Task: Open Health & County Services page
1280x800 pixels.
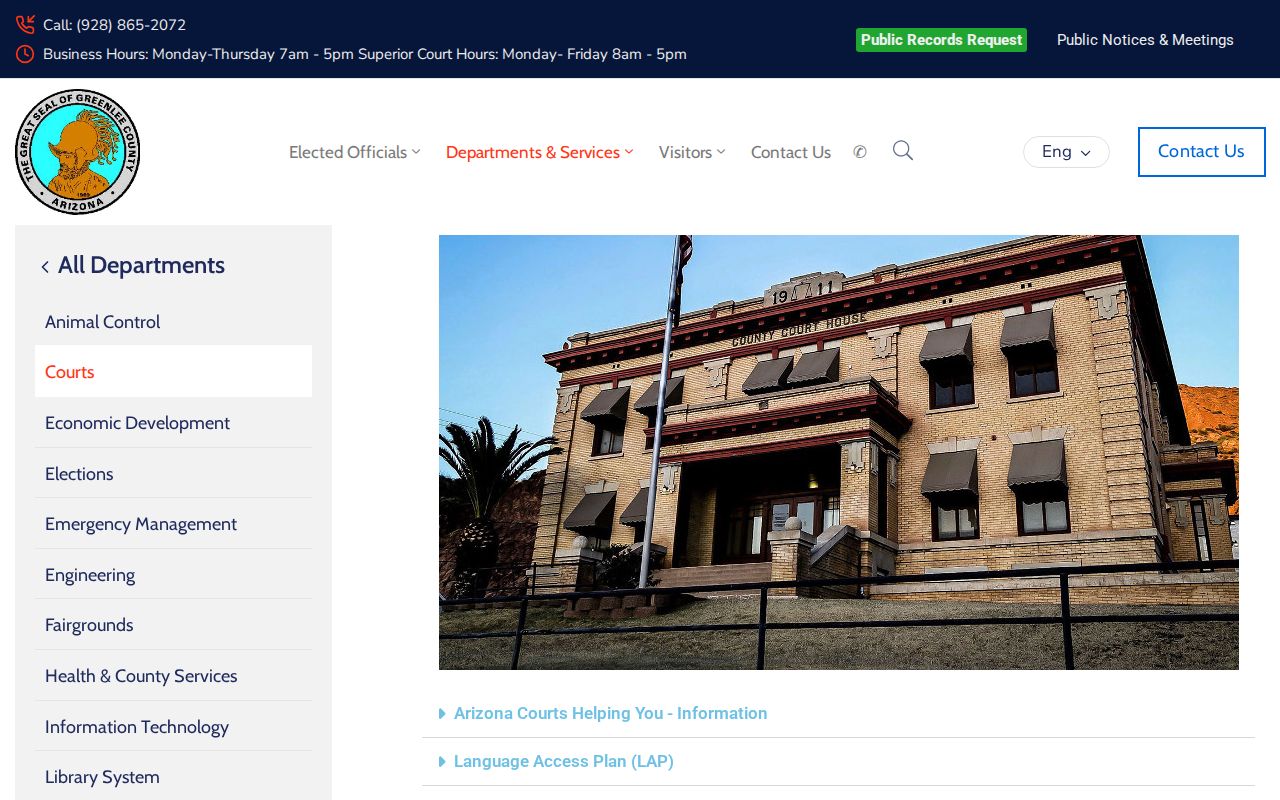Action: [173, 675]
